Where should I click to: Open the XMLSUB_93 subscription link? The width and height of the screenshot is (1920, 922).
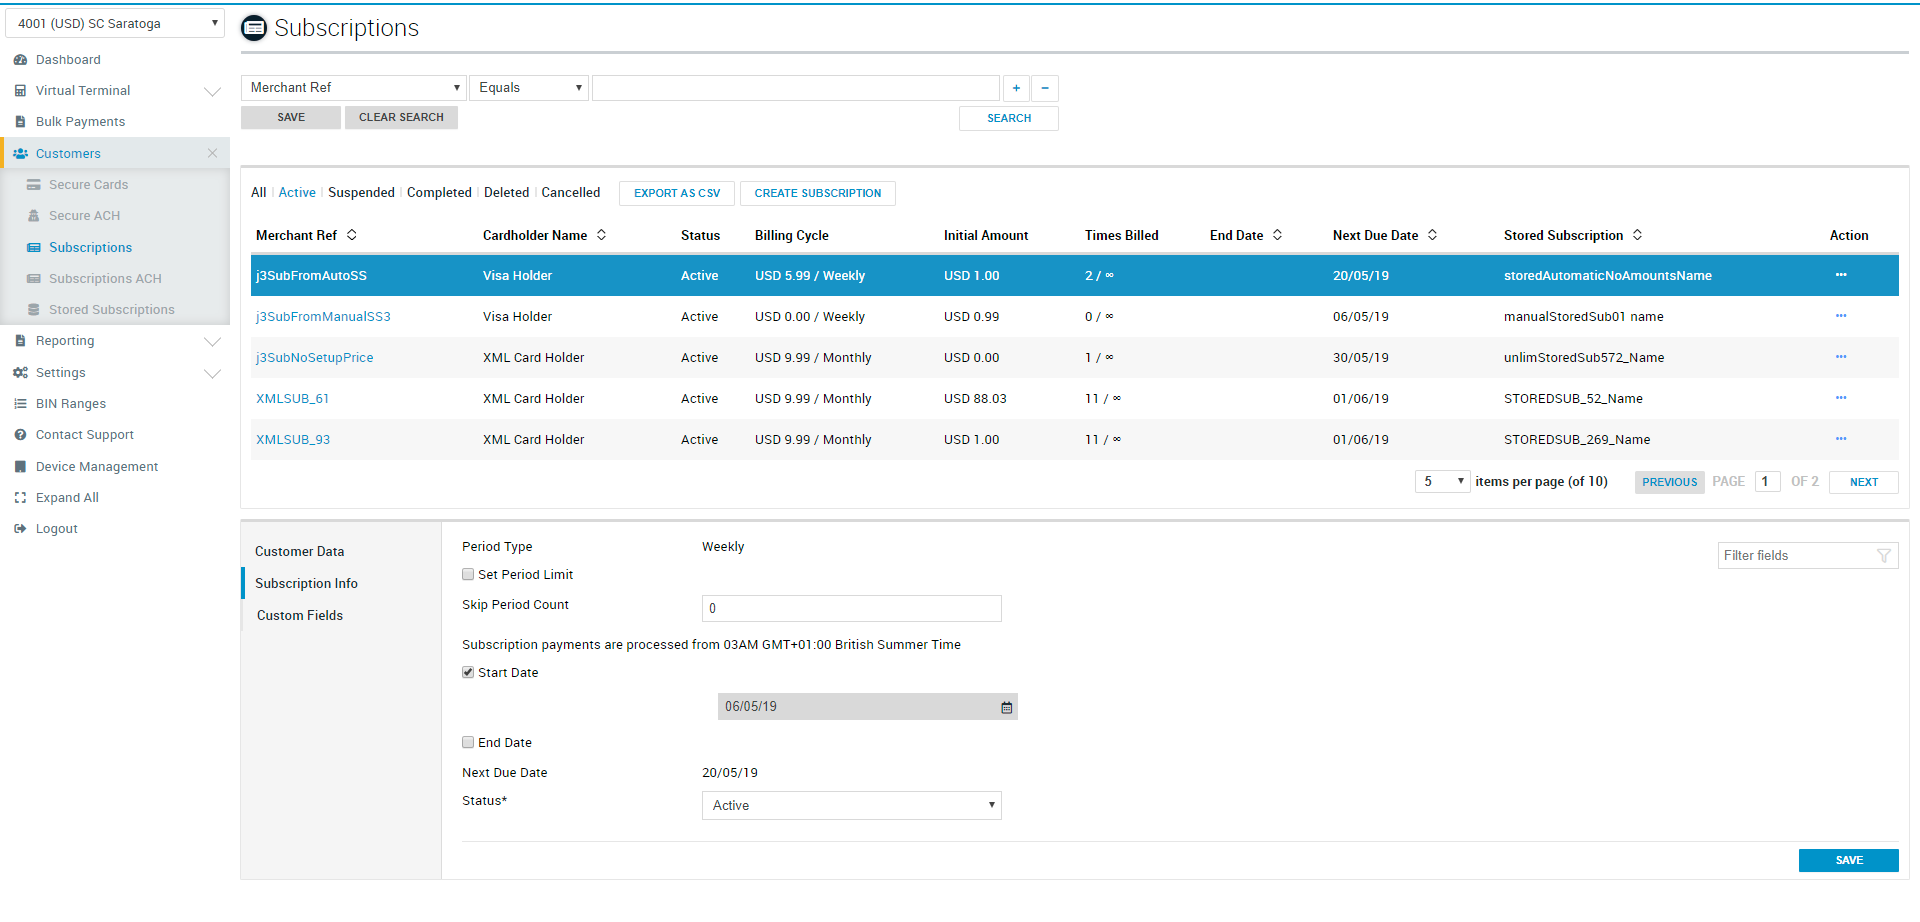pos(293,440)
